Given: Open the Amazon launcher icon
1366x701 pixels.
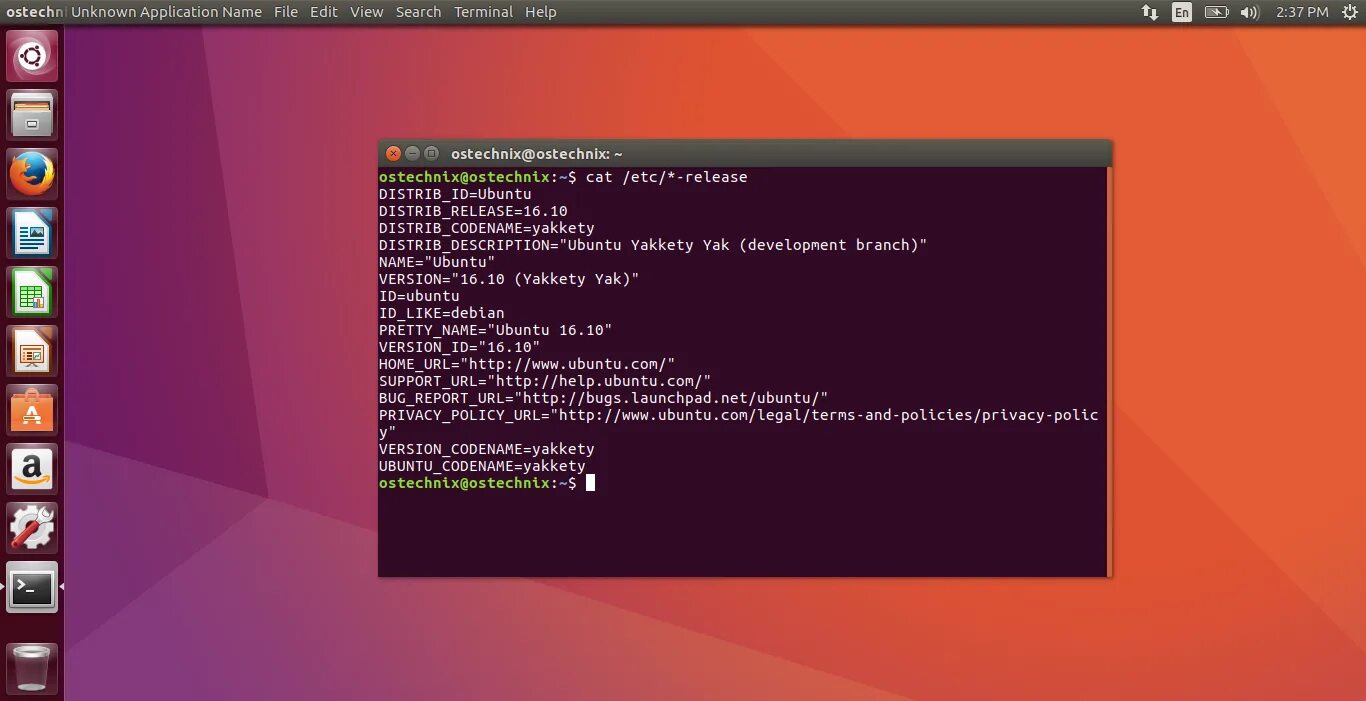Looking at the screenshot, I should coord(32,469).
